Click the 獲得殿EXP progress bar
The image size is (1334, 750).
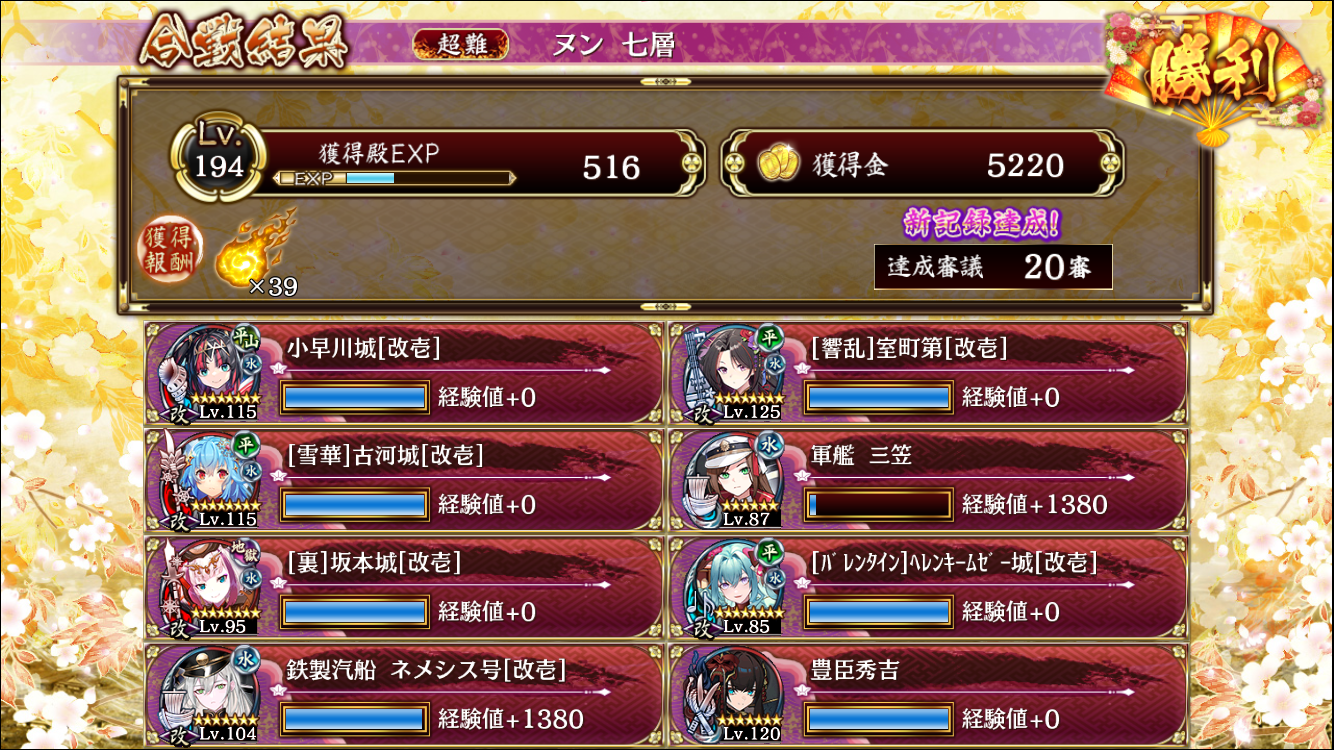click(x=394, y=178)
